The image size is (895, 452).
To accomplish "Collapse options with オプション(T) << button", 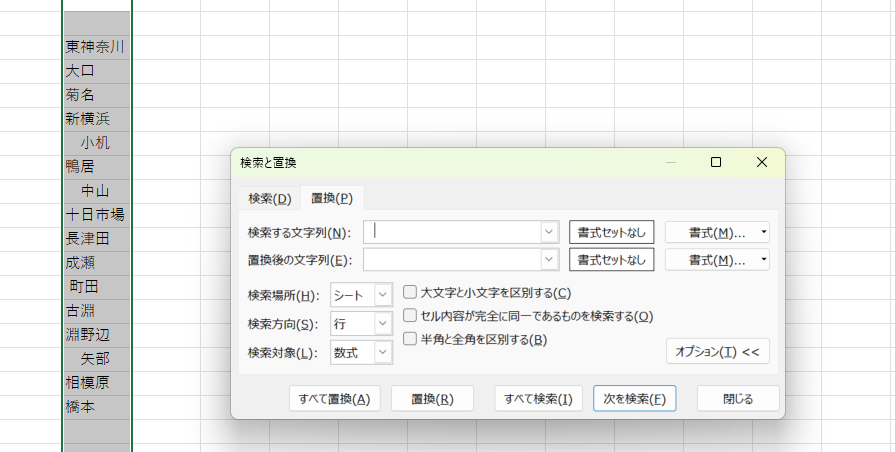I will point(717,352).
